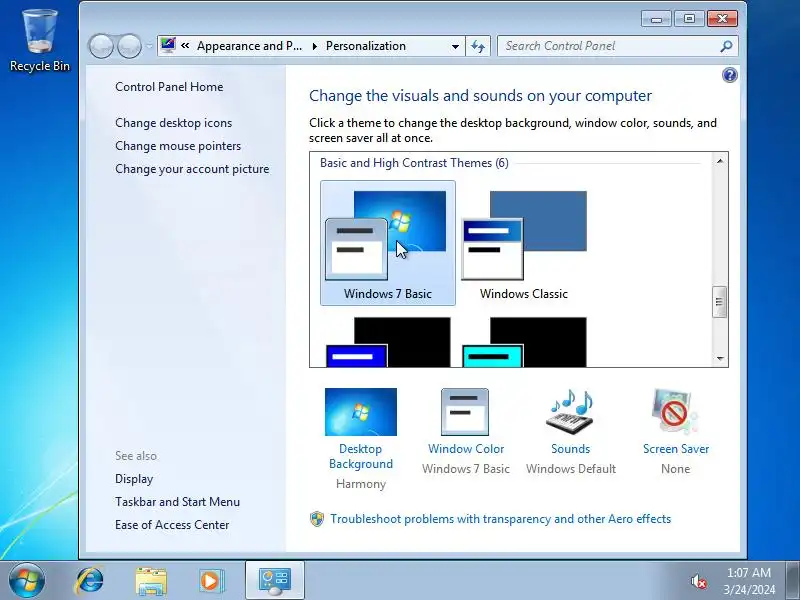Click the muted volume tray icon
Image resolution: width=800 pixels, height=600 pixels.
tap(698, 581)
